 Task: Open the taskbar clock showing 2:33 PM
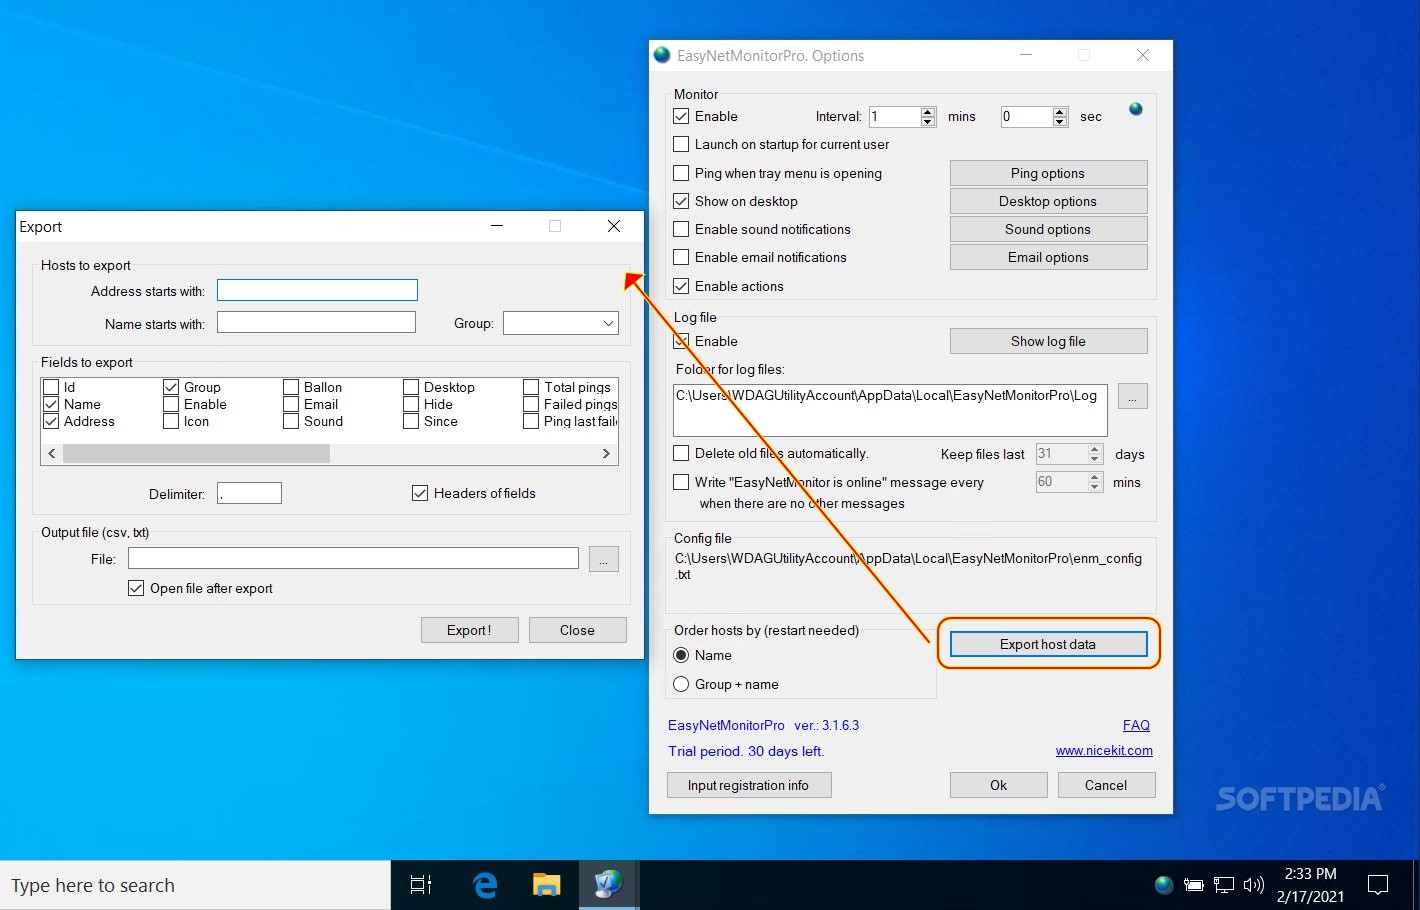[1310, 885]
